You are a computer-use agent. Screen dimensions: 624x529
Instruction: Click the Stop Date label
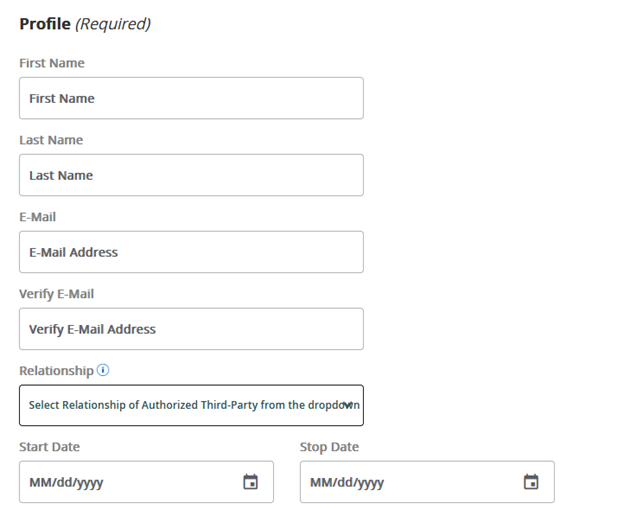tap(329, 447)
